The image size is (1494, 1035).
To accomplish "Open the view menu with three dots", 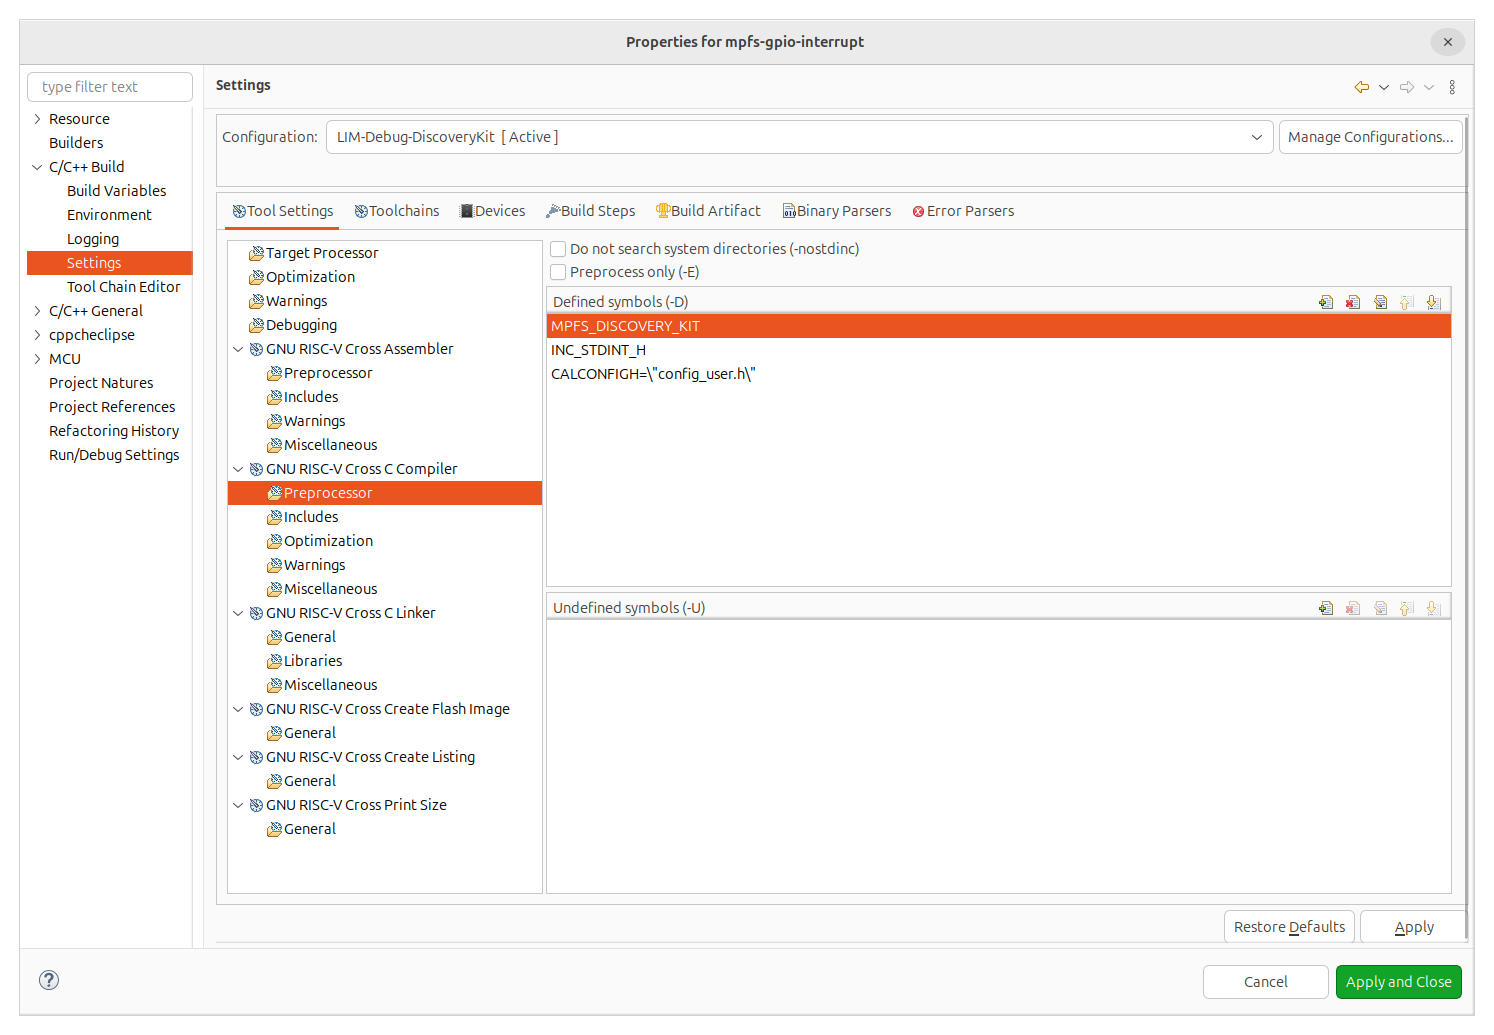I will pos(1452,87).
